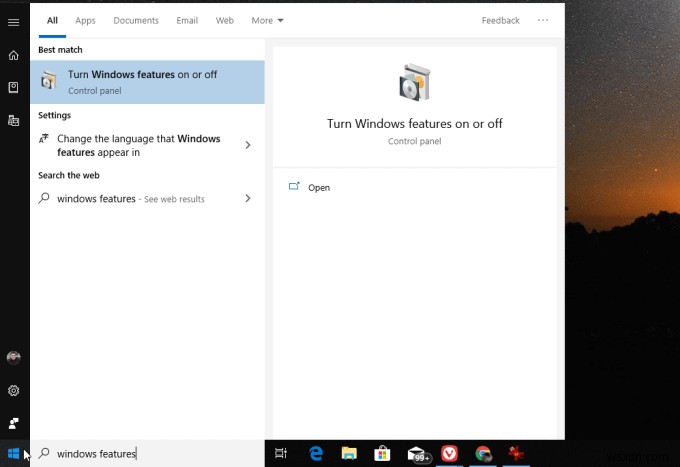Select windows features See web results

(x=147, y=199)
